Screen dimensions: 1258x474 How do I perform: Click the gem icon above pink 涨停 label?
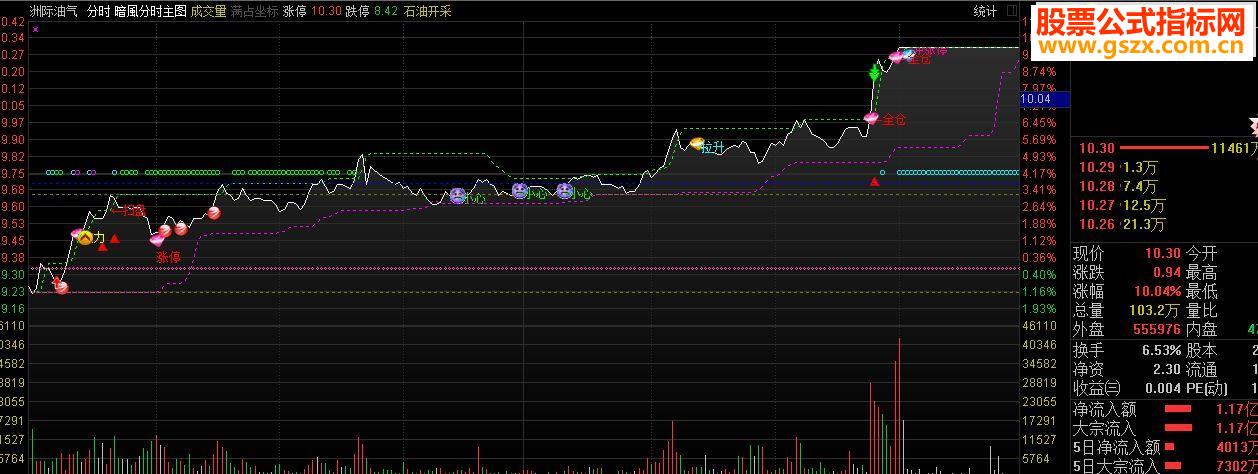point(156,239)
